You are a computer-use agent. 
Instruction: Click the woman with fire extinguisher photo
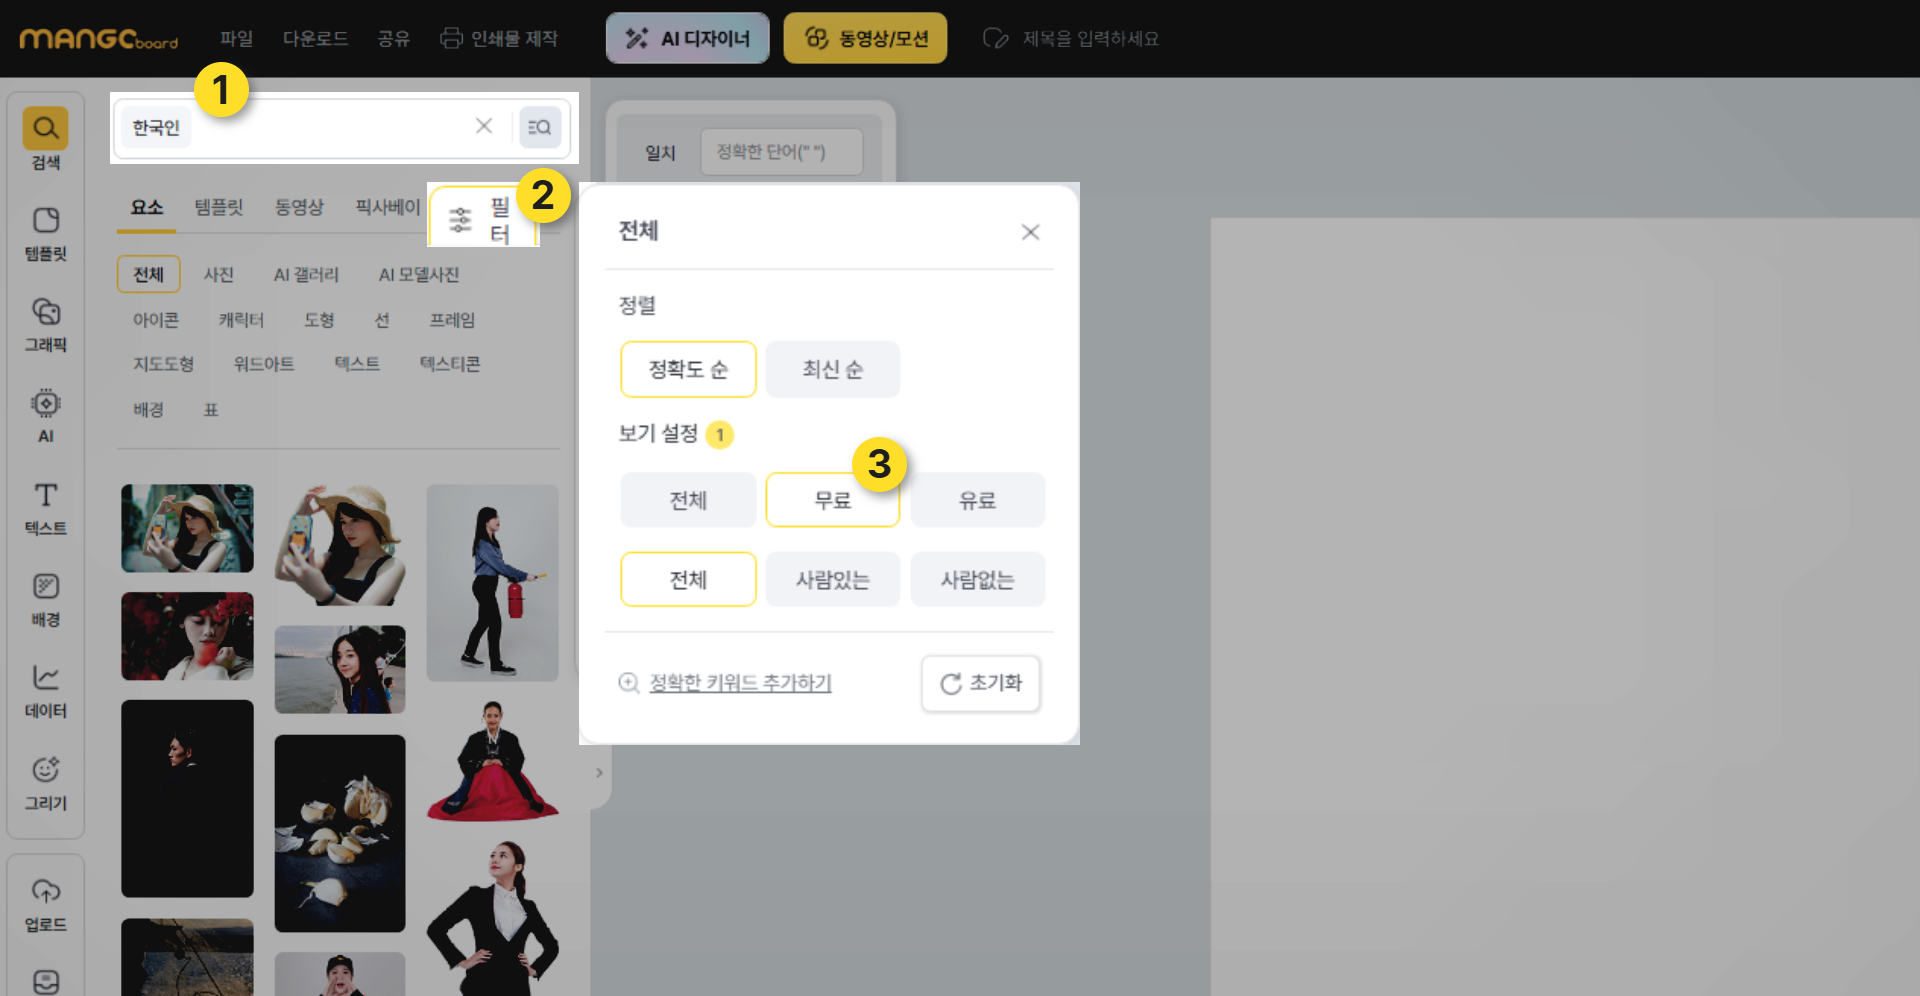pos(492,582)
